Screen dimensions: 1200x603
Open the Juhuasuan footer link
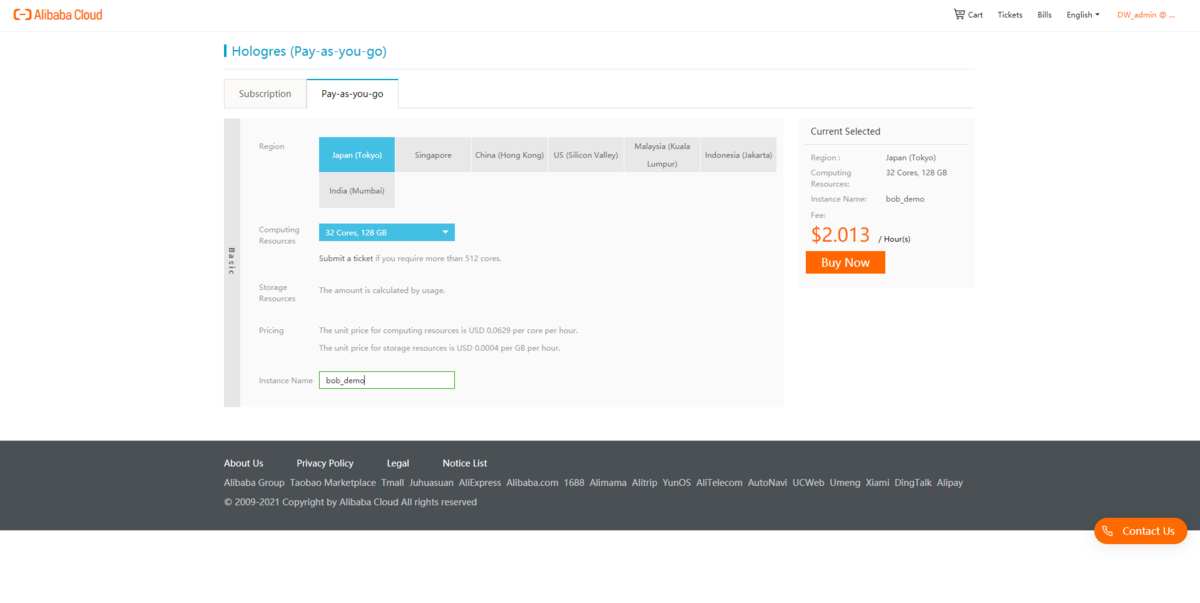[431, 482]
